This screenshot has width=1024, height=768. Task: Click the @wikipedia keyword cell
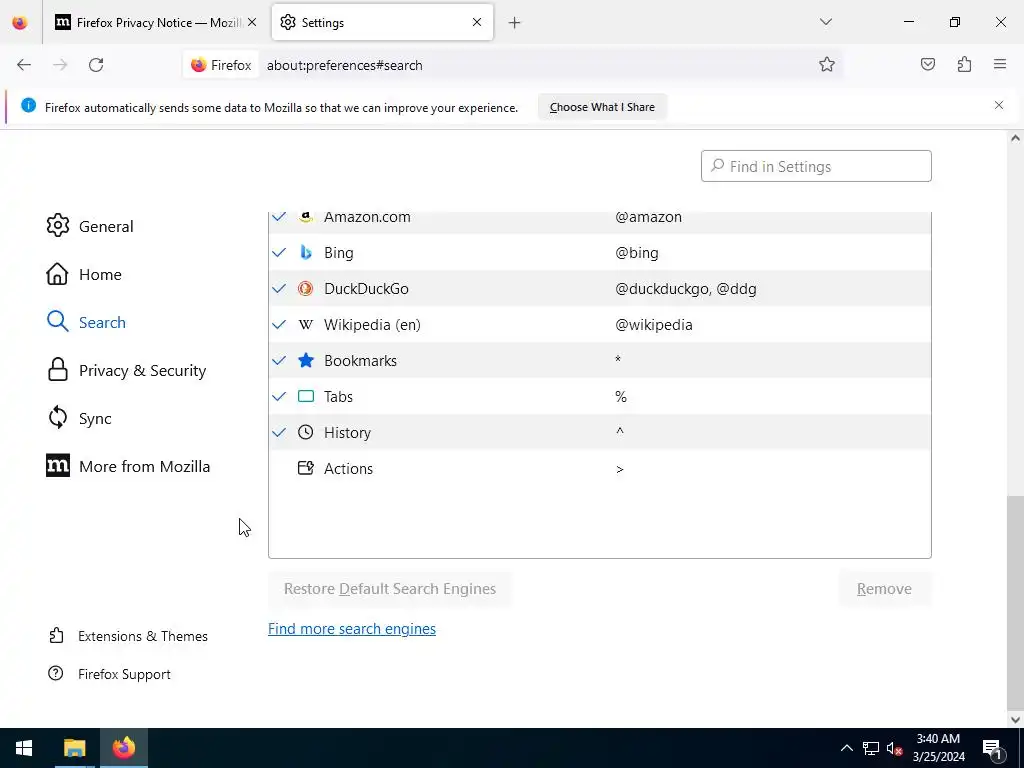click(654, 325)
